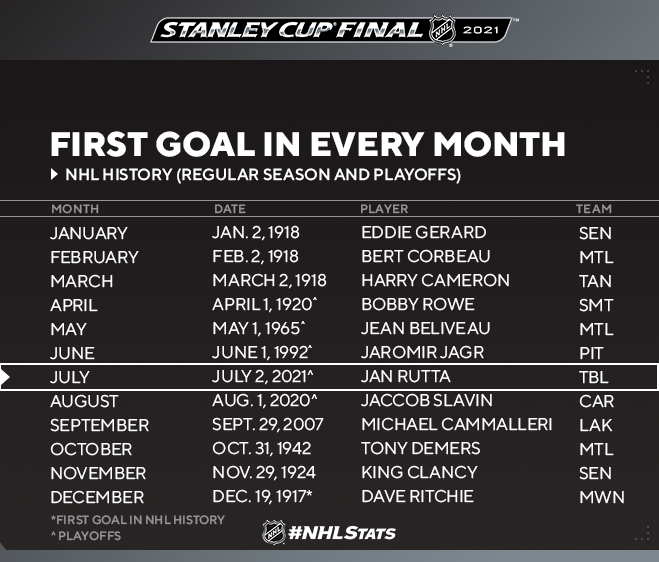Viewport: 659px width, 562px height.
Task: Click the highlighted JULY month cell
Action: (x=70, y=377)
